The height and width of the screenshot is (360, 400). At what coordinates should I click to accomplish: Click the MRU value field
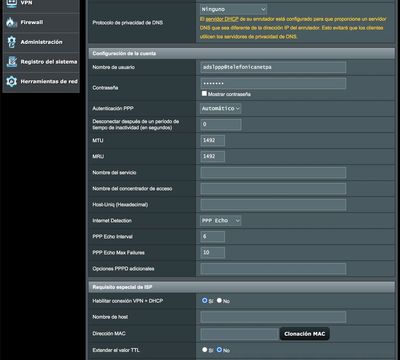pyautogui.click(x=213, y=156)
